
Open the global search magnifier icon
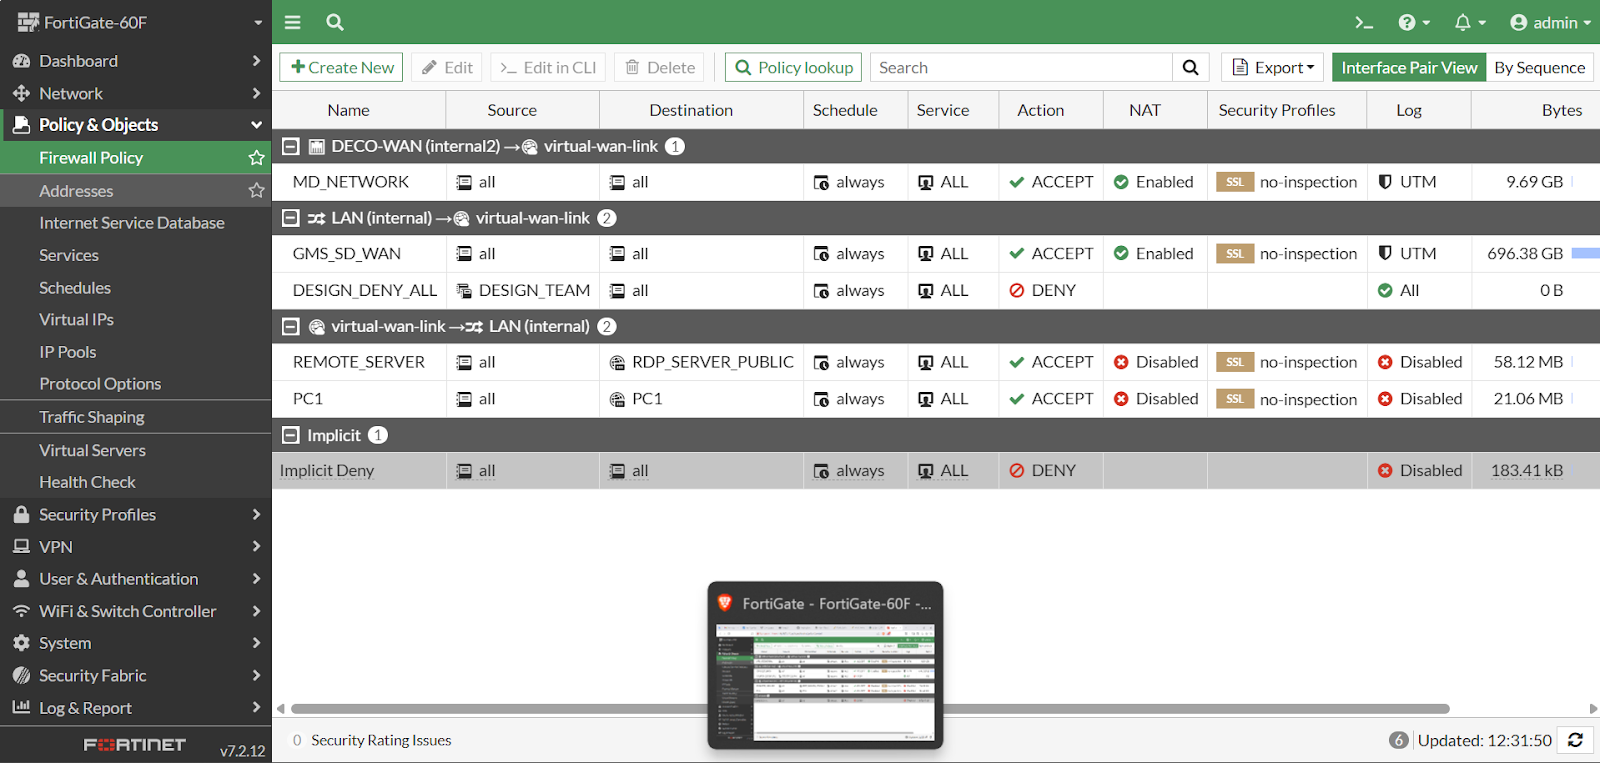click(335, 22)
